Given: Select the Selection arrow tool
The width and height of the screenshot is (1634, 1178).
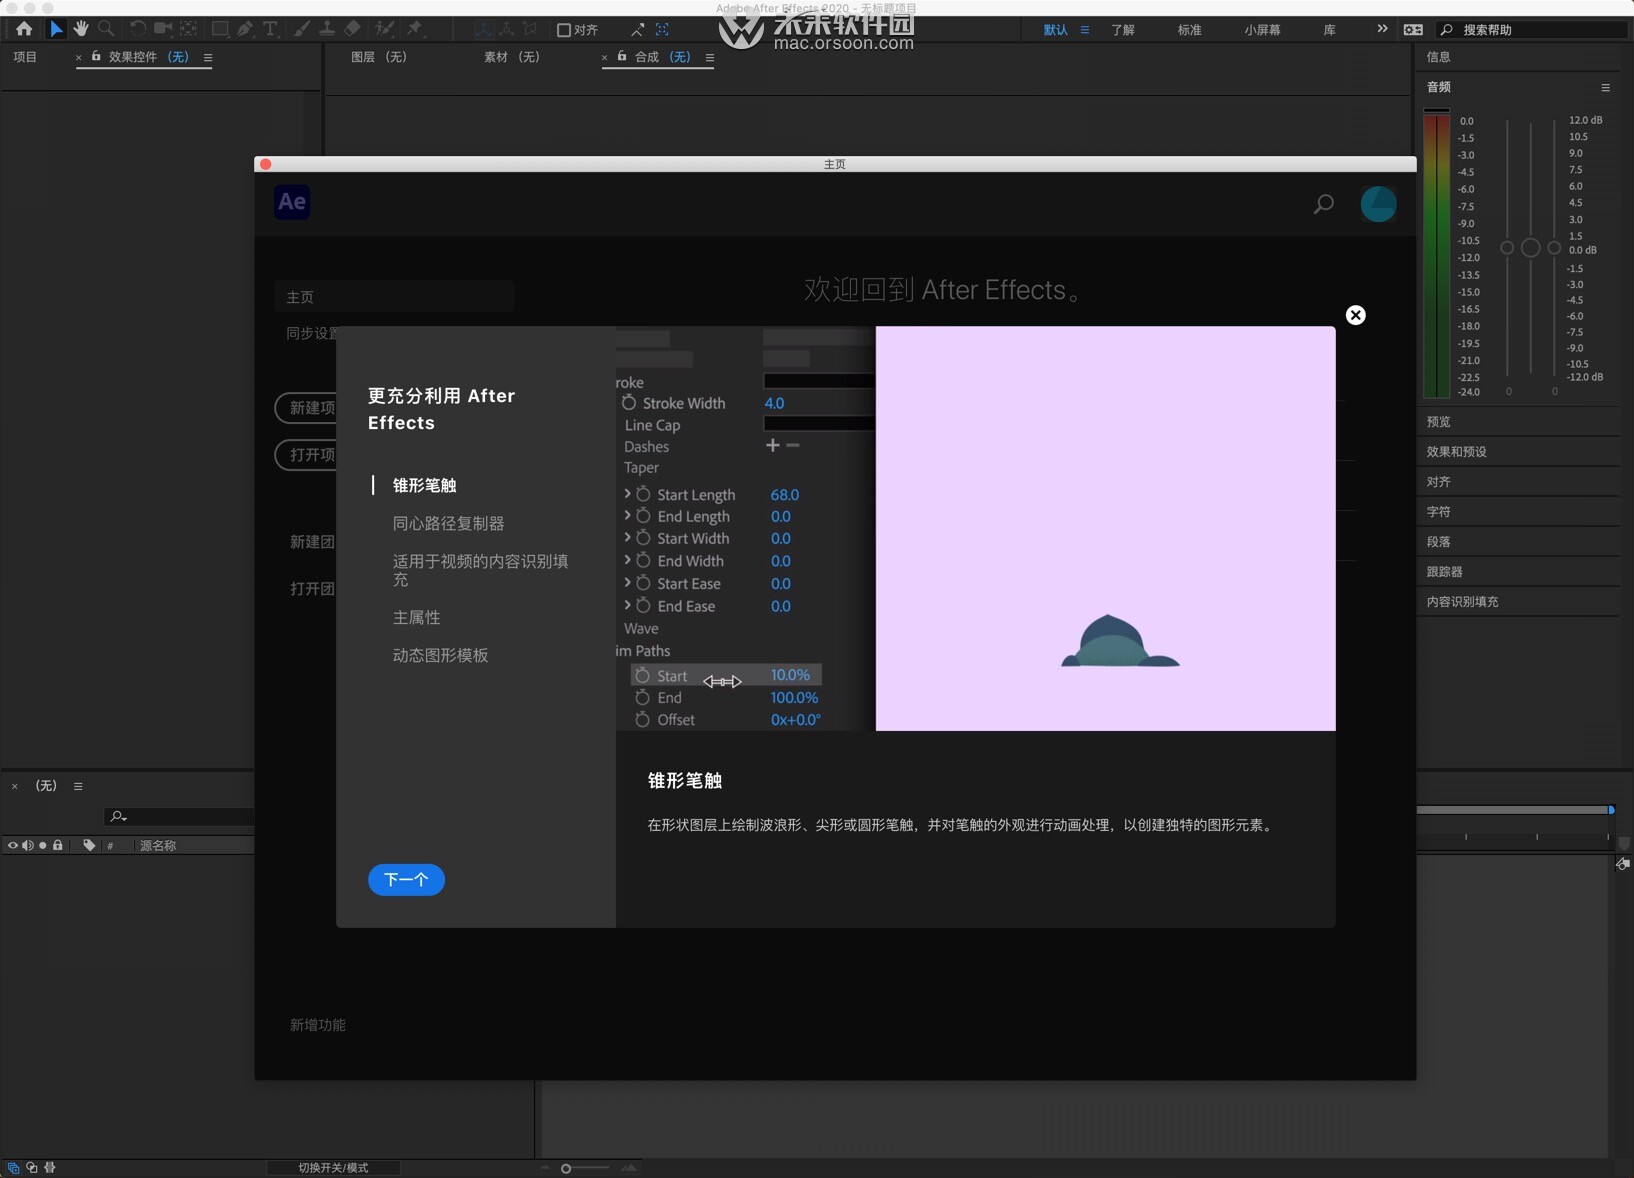Looking at the screenshot, I should coord(56,29).
